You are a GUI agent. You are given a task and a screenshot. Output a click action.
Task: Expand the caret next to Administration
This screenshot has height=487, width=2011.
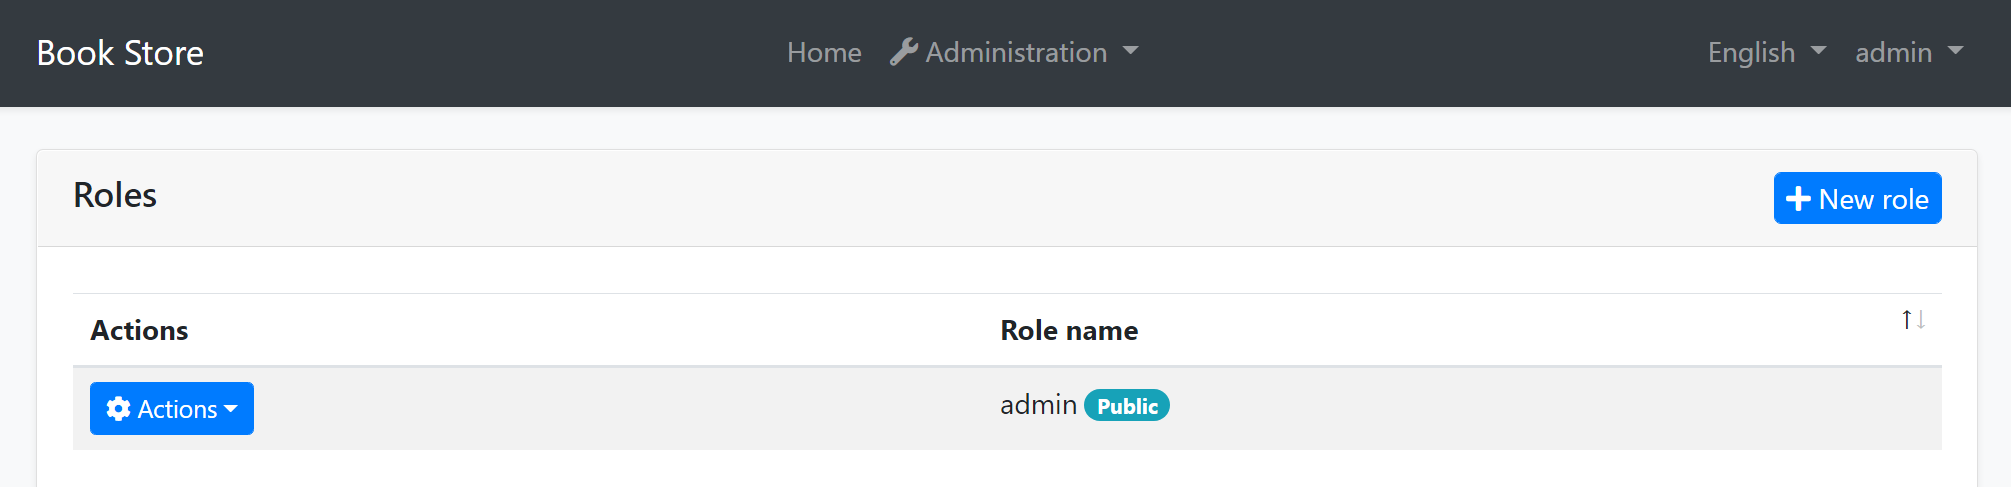1131,51
